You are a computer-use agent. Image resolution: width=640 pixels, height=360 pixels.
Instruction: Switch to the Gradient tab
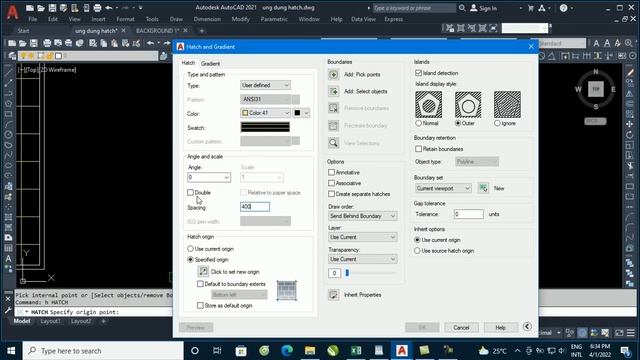[210, 64]
